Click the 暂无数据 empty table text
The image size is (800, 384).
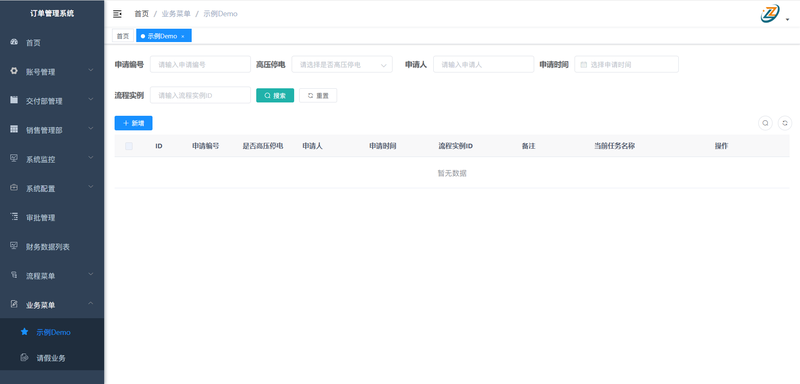tap(452, 173)
